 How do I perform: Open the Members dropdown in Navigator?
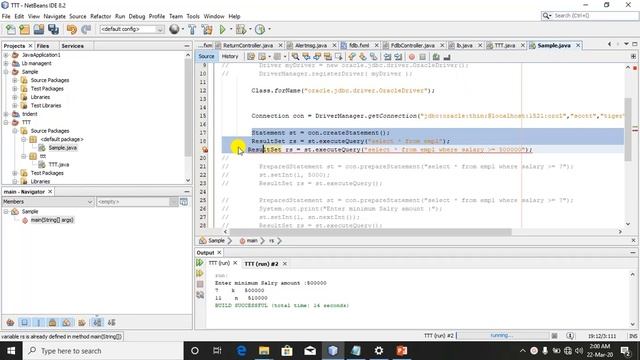pos(48,202)
